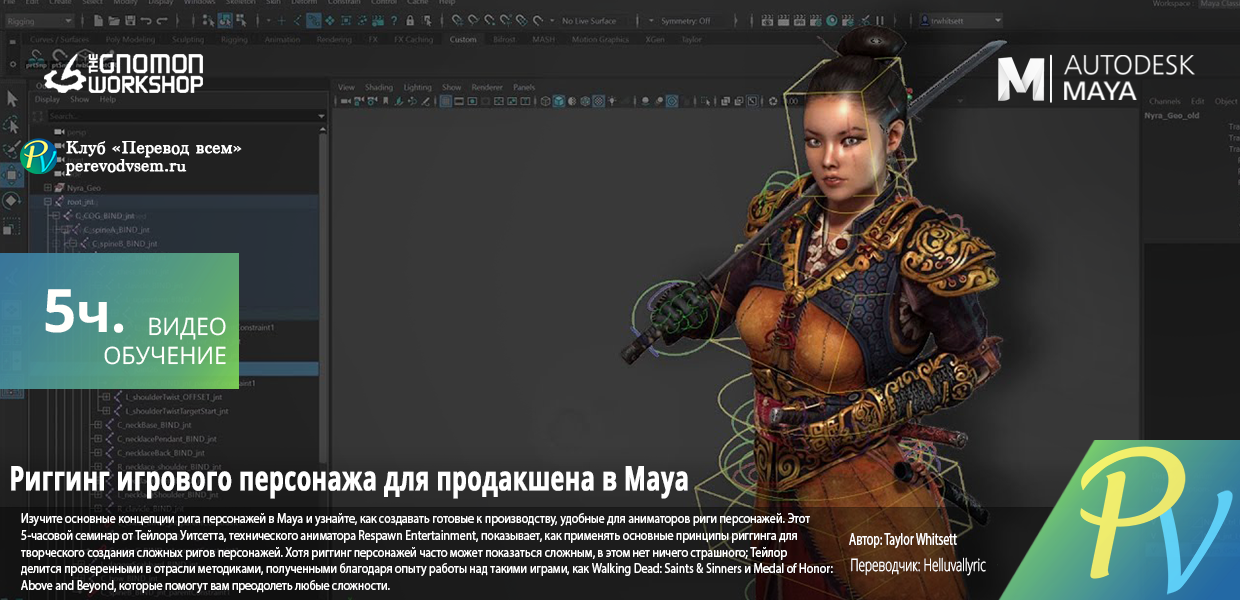Select C_spineB_BIND_jnt in the Outliner
The width and height of the screenshot is (1240, 600).
click(124, 243)
